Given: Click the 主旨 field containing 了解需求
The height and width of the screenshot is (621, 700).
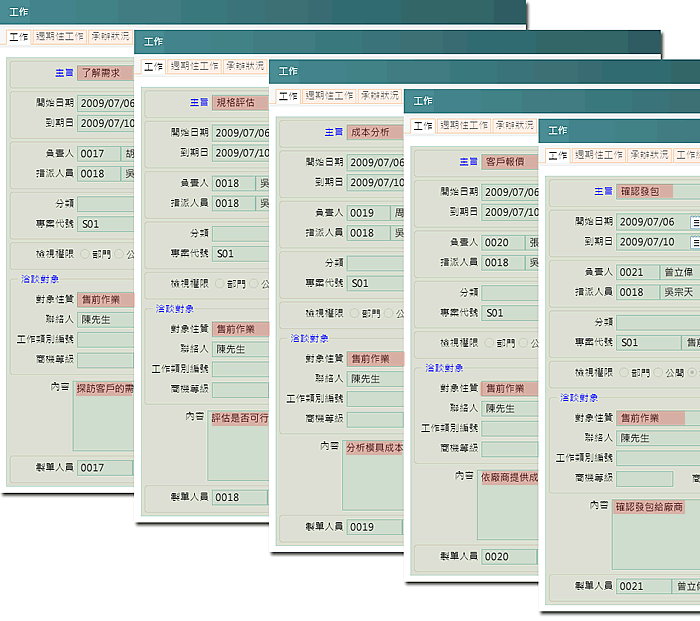Looking at the screenshot, I should [105, 73].
